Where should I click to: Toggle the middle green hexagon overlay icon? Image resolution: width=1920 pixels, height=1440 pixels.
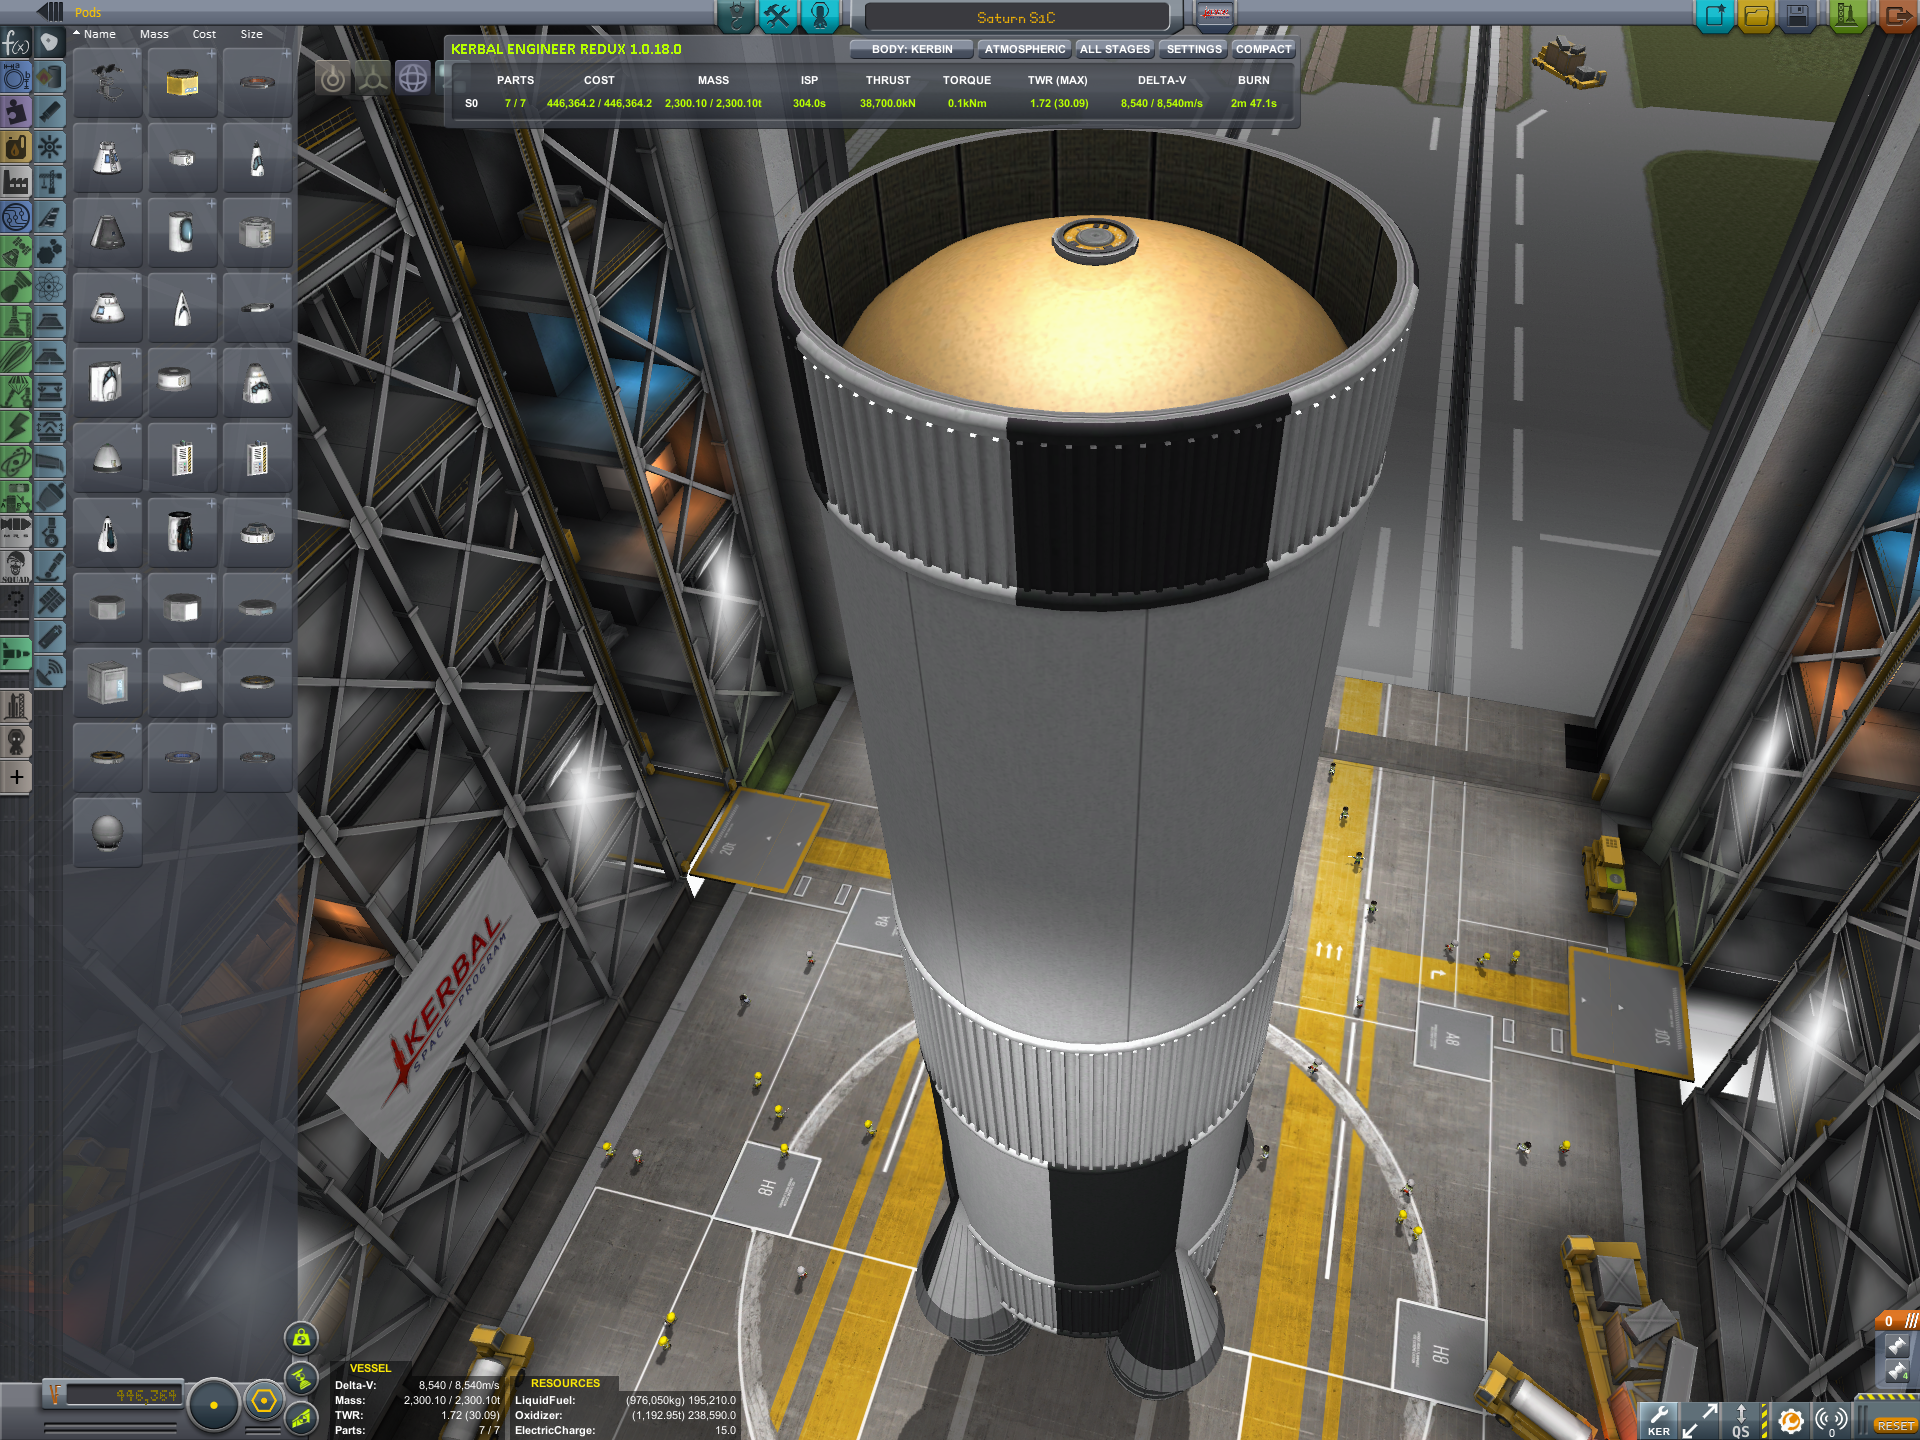tap(301, 1378)
